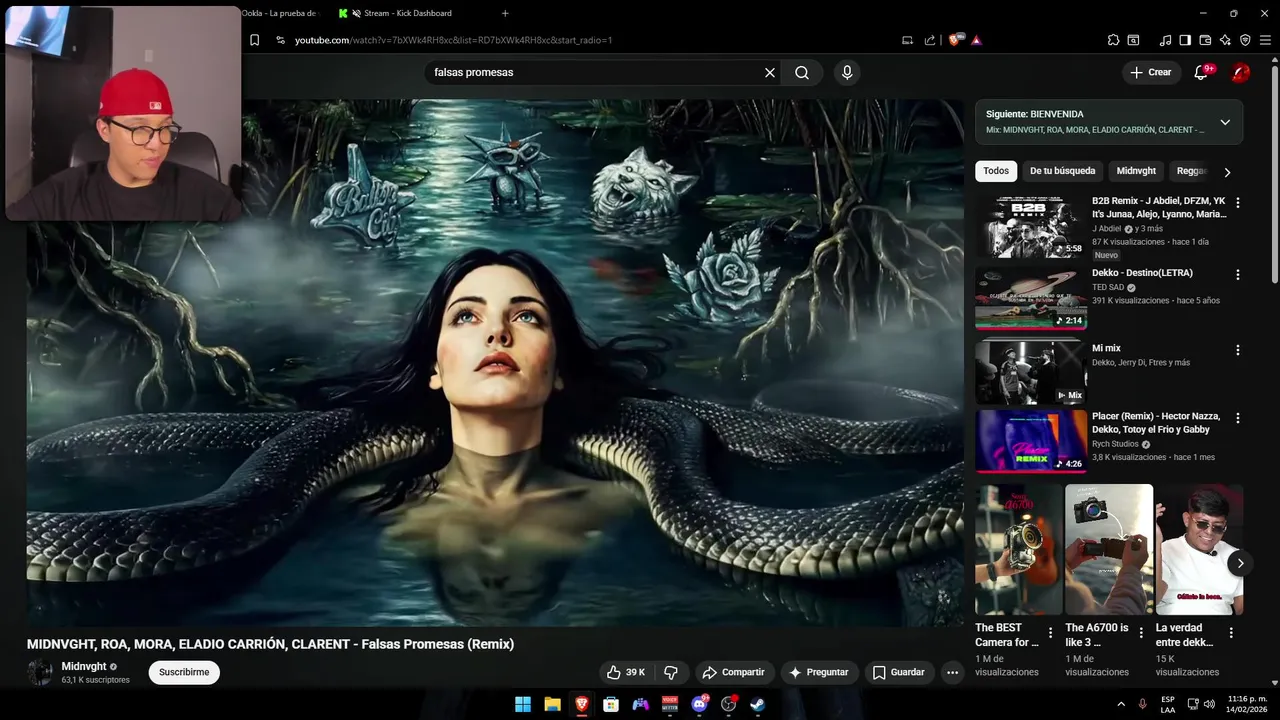Click the share page icon in address bar
Image resolution: width=1280 pixels, height=720 pixels.
[930, 40]
